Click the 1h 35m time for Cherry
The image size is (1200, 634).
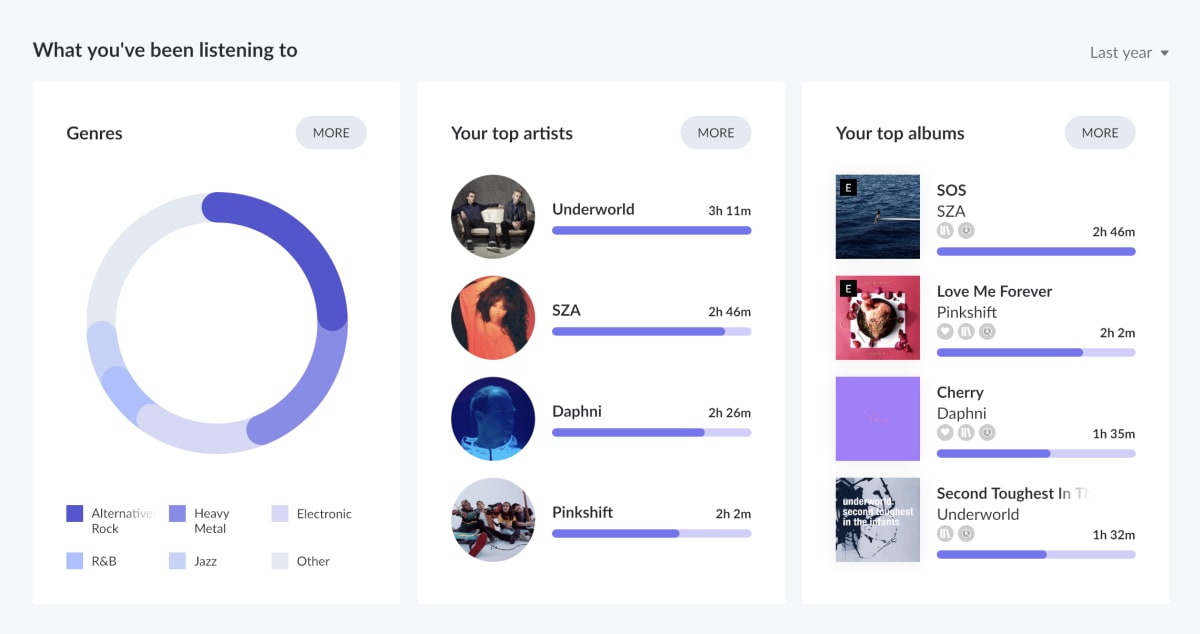[x=1114, y=434]
